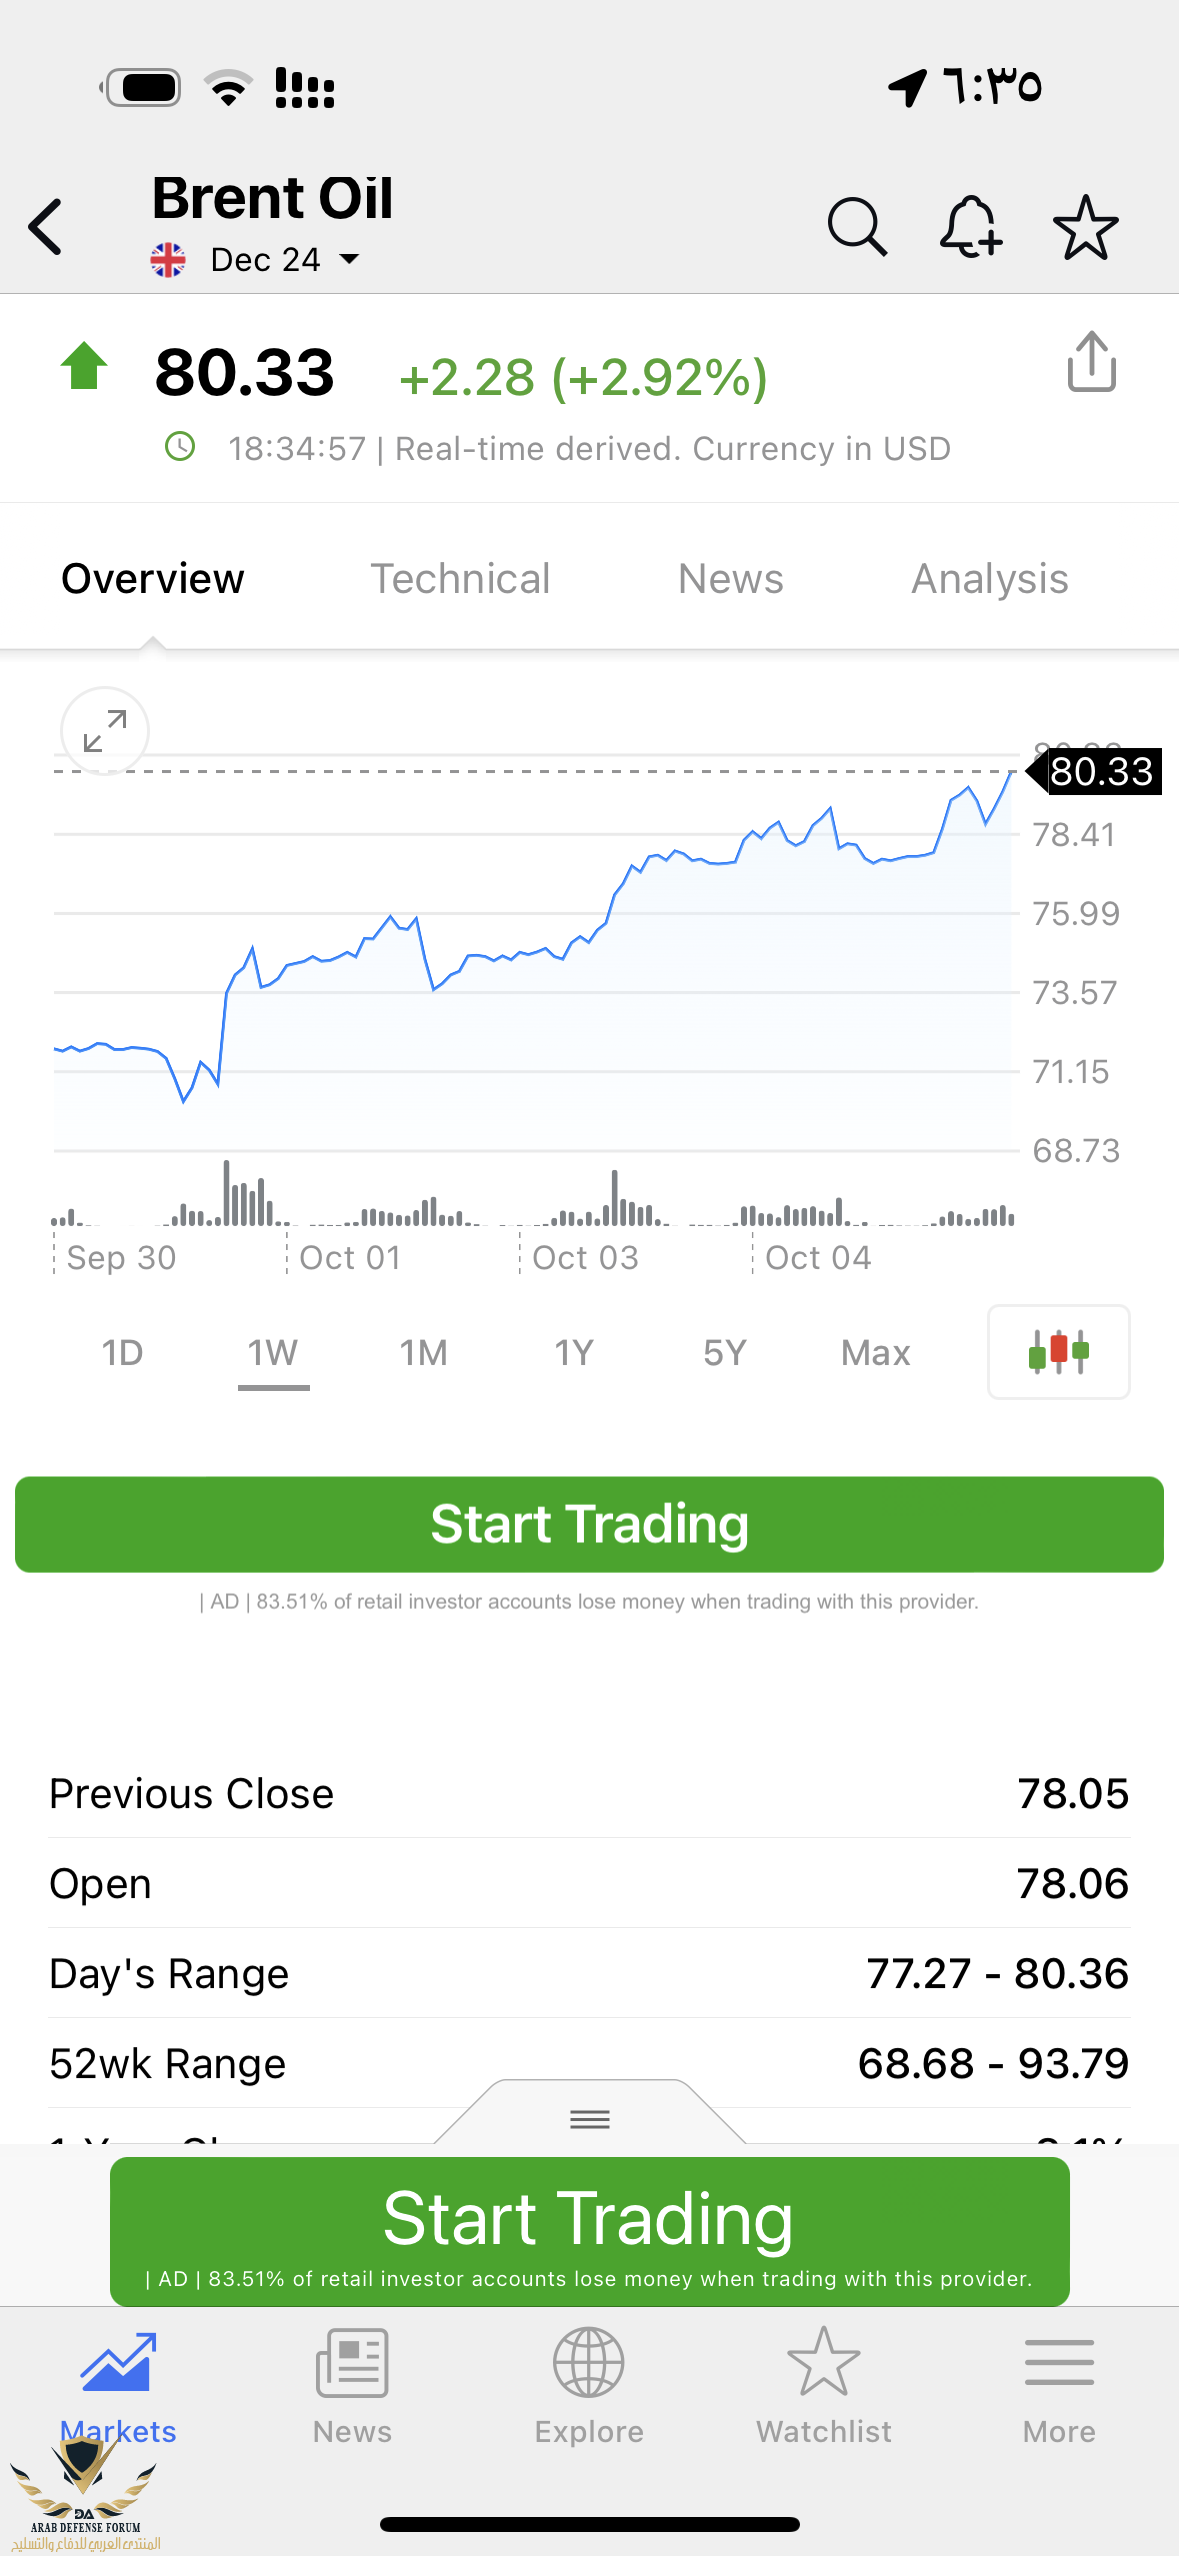Toggle the watchlist star in header

point(1085,227)
